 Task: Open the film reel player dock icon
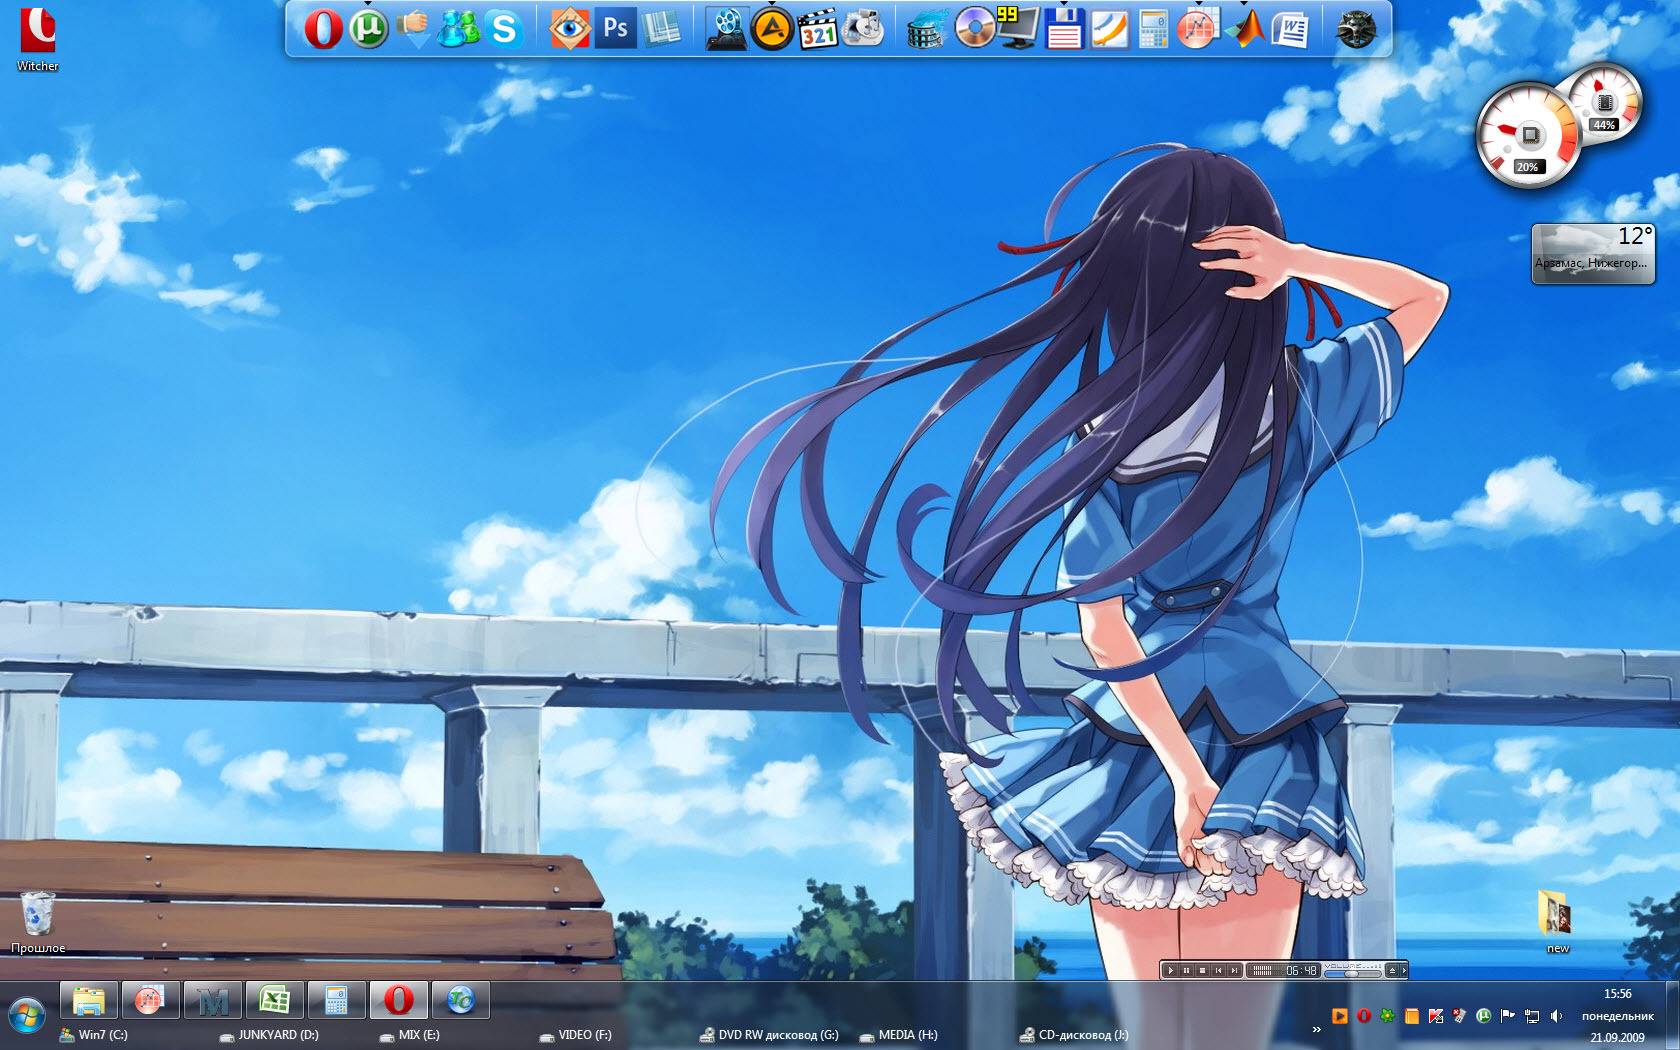pyautogui.click(x=727, y=29)
